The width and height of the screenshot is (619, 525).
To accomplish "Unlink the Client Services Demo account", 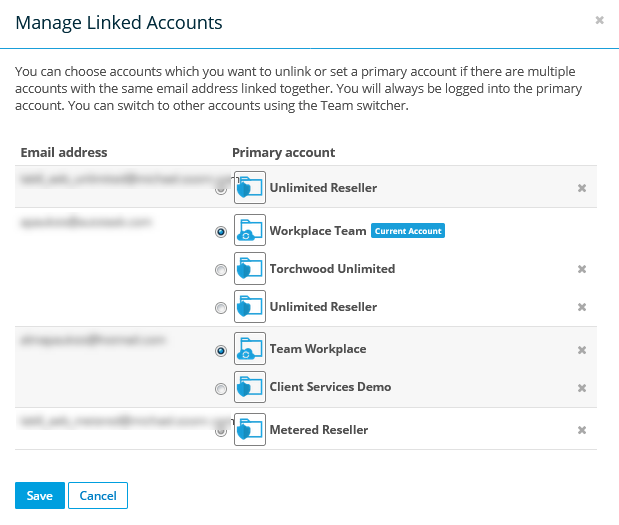I will point(582,388).
